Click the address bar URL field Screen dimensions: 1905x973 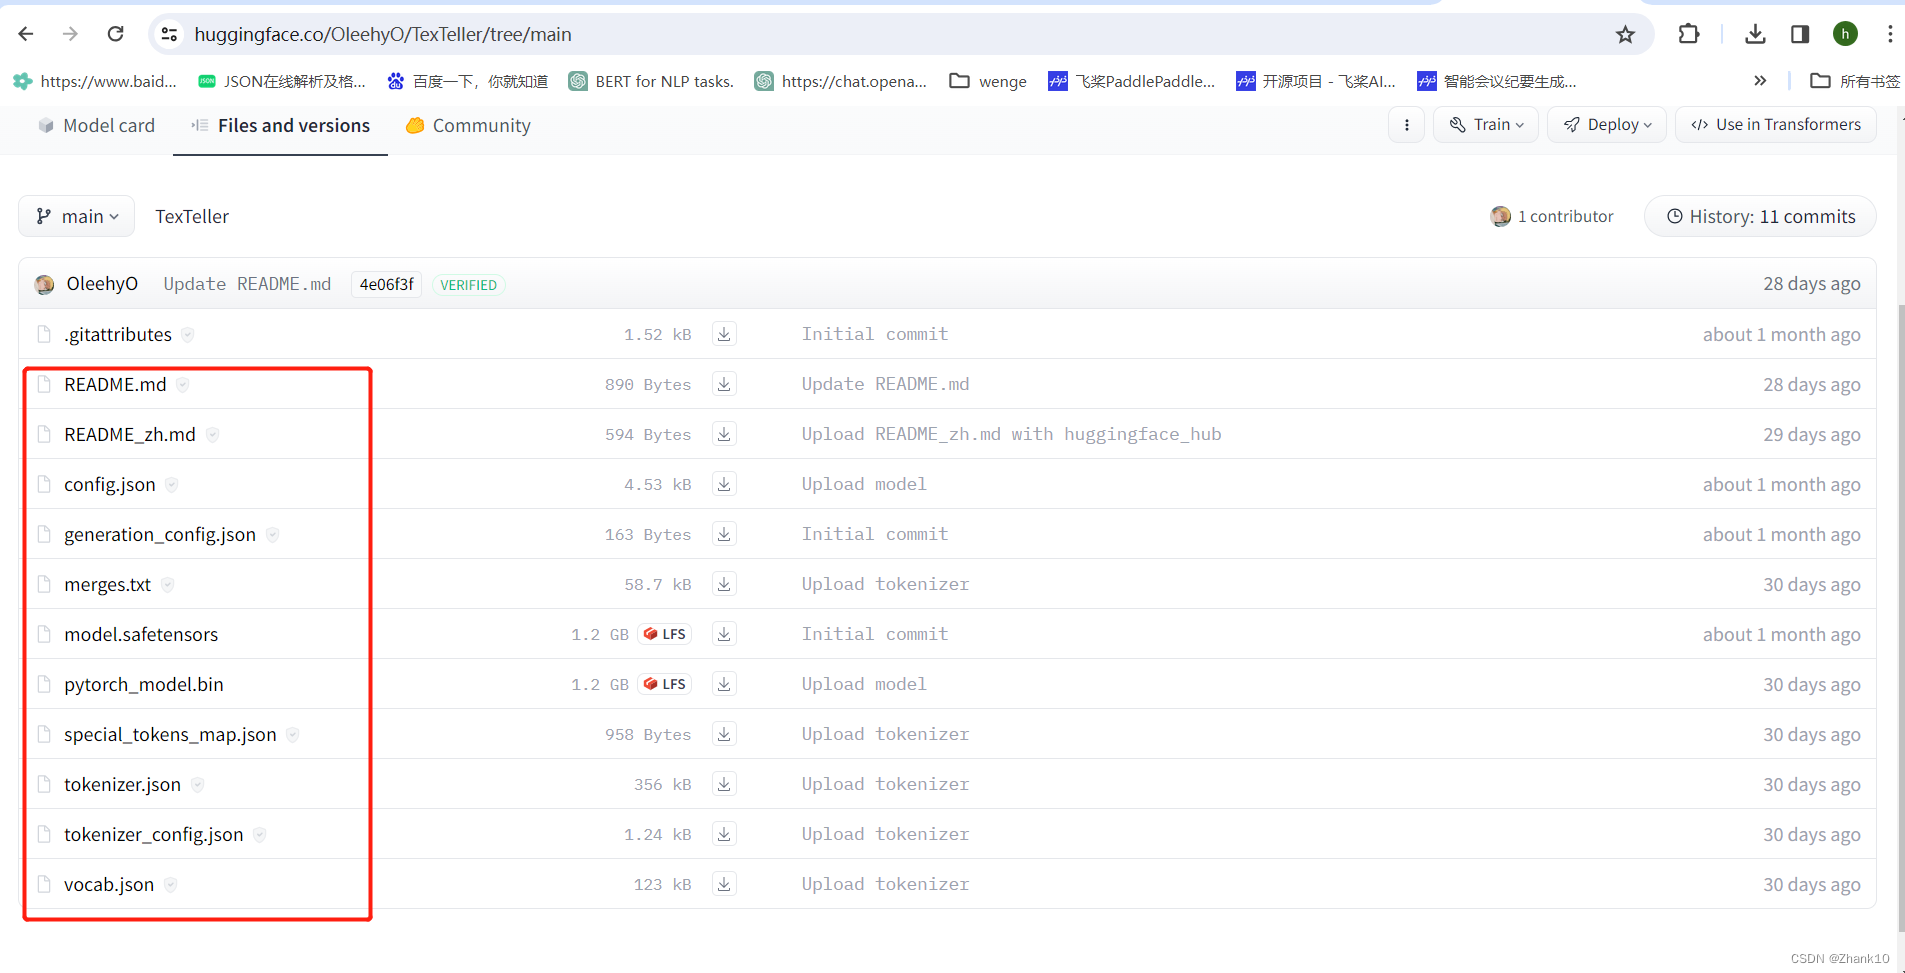click(900, 34)
